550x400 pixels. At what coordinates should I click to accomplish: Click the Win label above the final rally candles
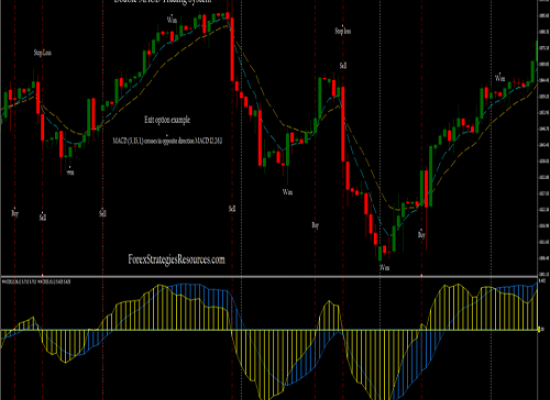(x=500, y=78)
